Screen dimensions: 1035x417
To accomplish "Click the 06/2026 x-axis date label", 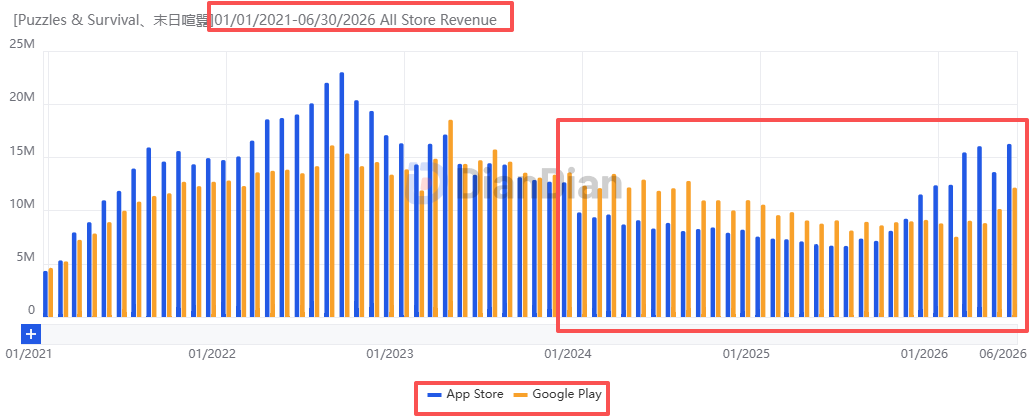I will [x=1002, y=354].
